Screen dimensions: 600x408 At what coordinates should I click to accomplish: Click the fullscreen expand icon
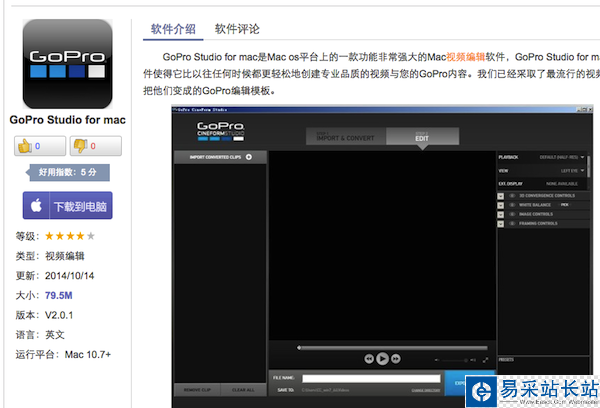pos(485,360)
